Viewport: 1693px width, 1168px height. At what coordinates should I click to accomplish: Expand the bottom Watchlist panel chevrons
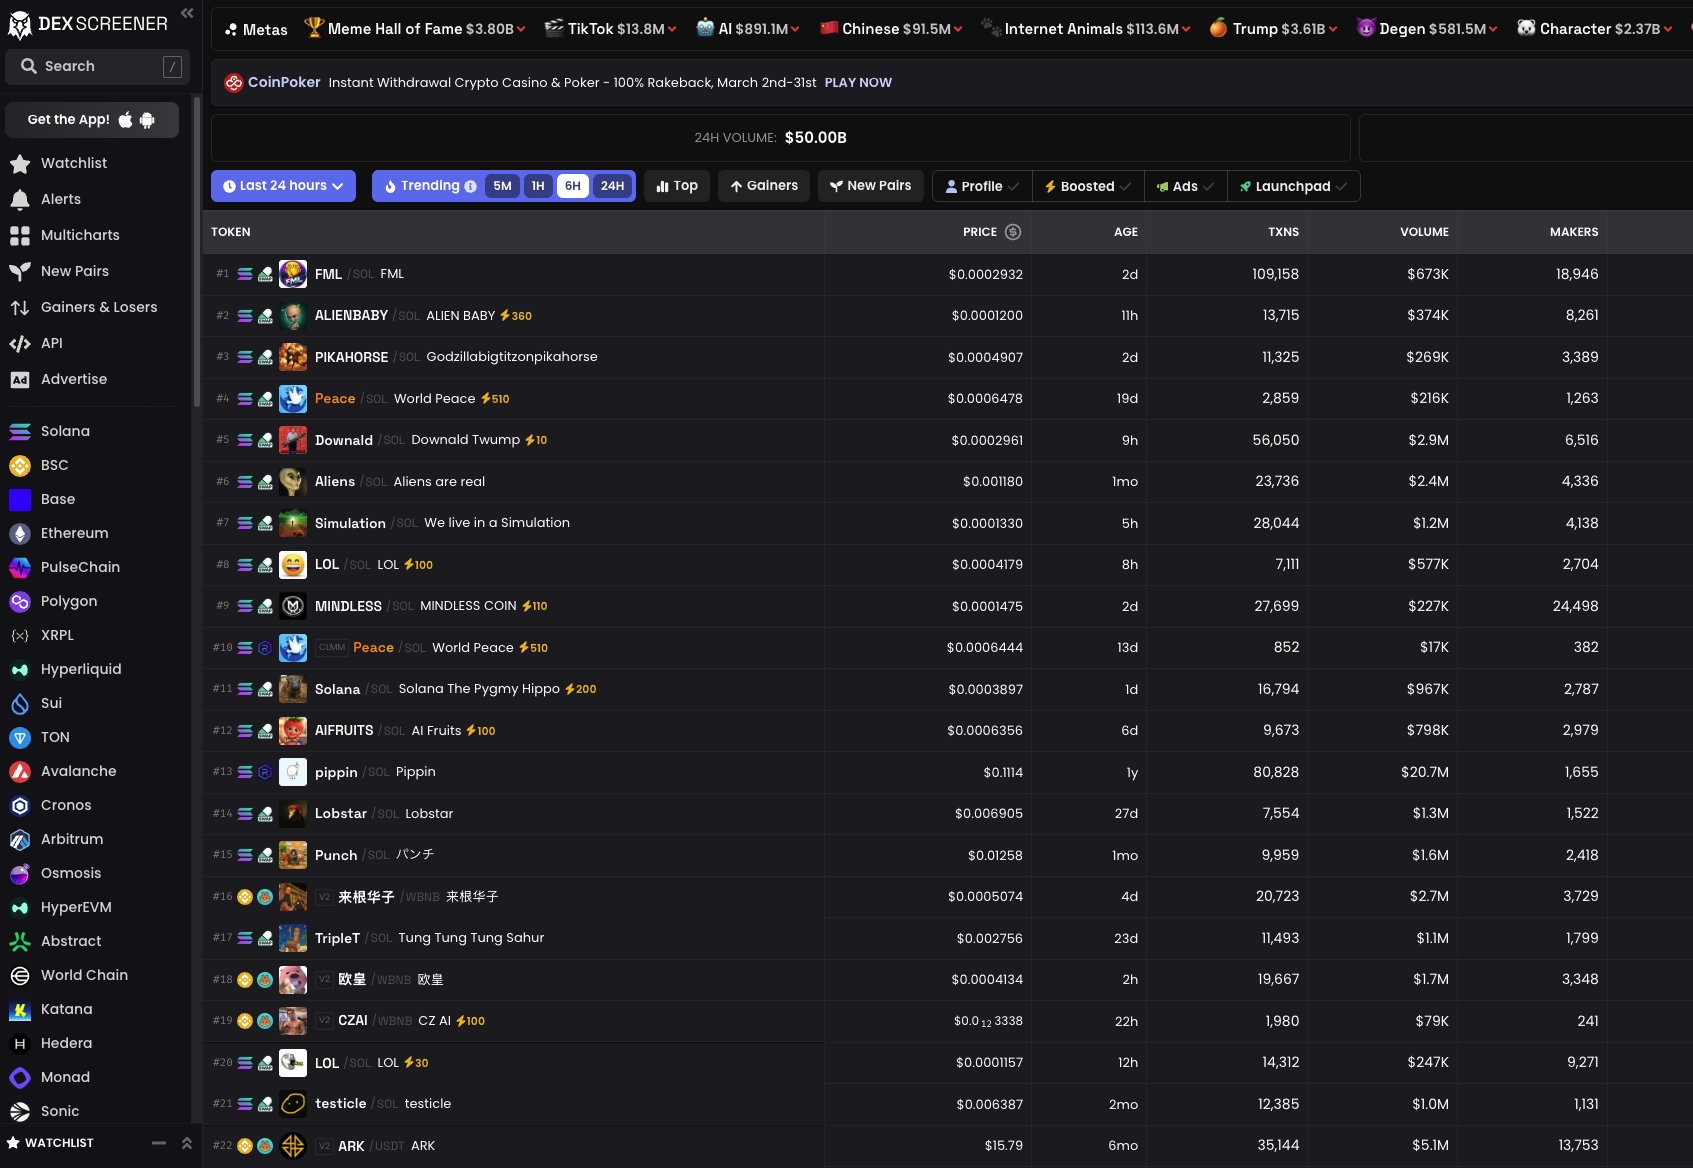coord(186,1143)
